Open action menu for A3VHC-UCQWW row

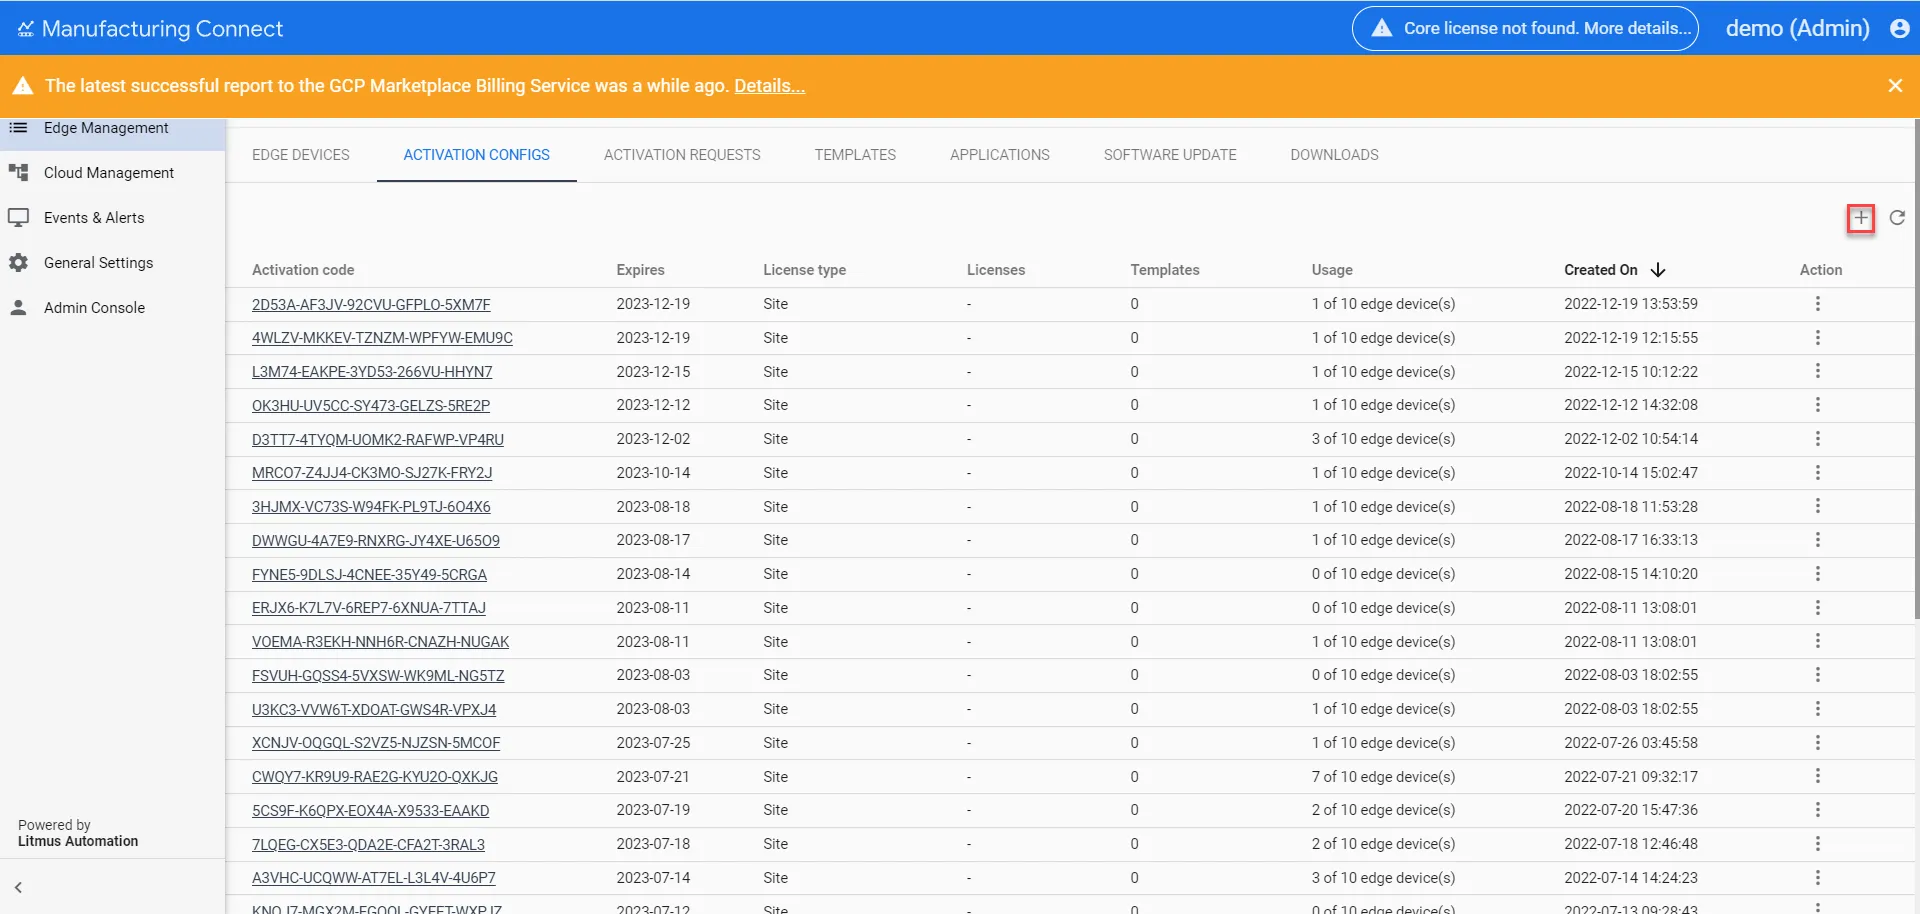tap(1817, 878)
